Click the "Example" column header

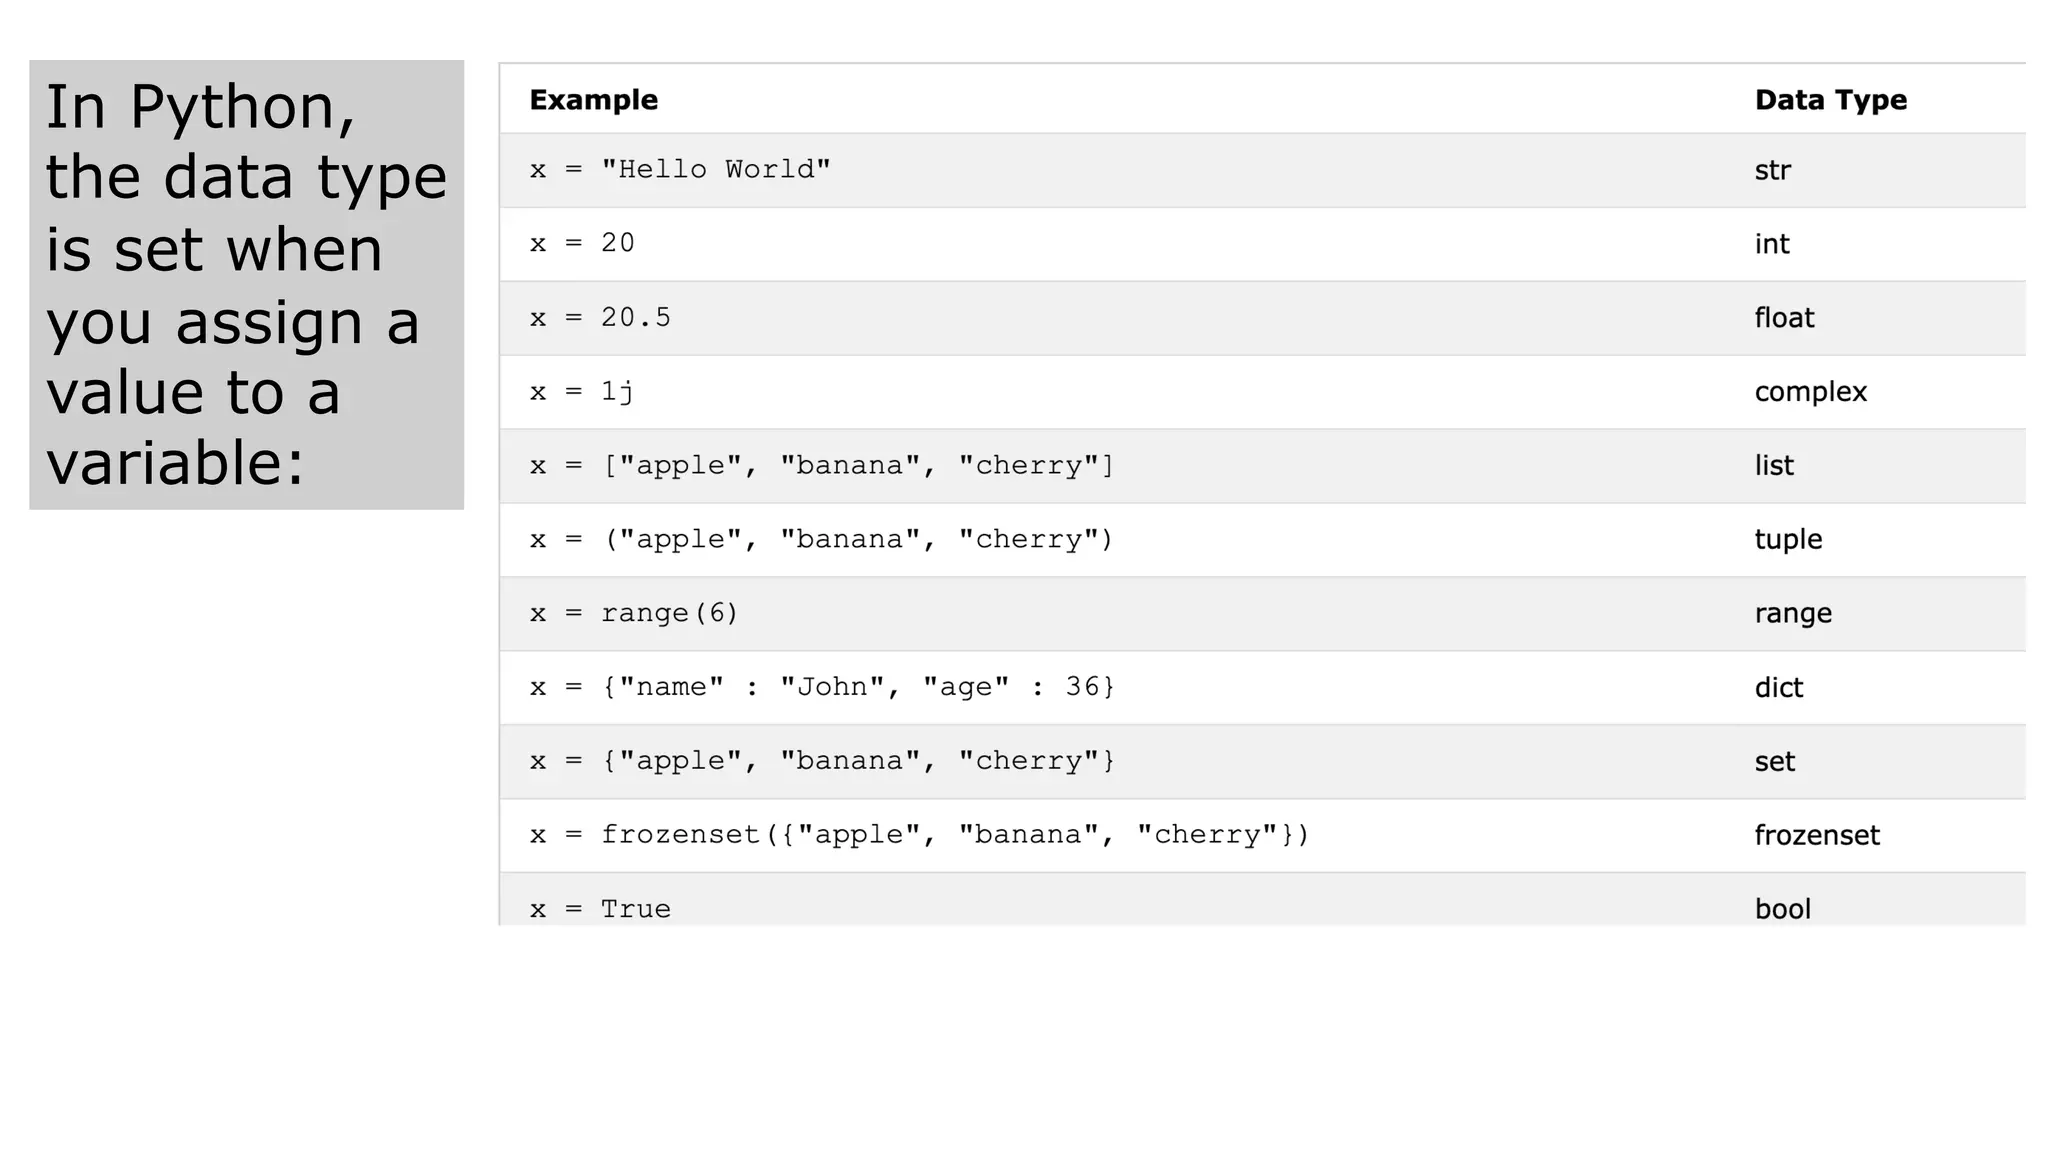pyautogui.click(x=593, y=100)
